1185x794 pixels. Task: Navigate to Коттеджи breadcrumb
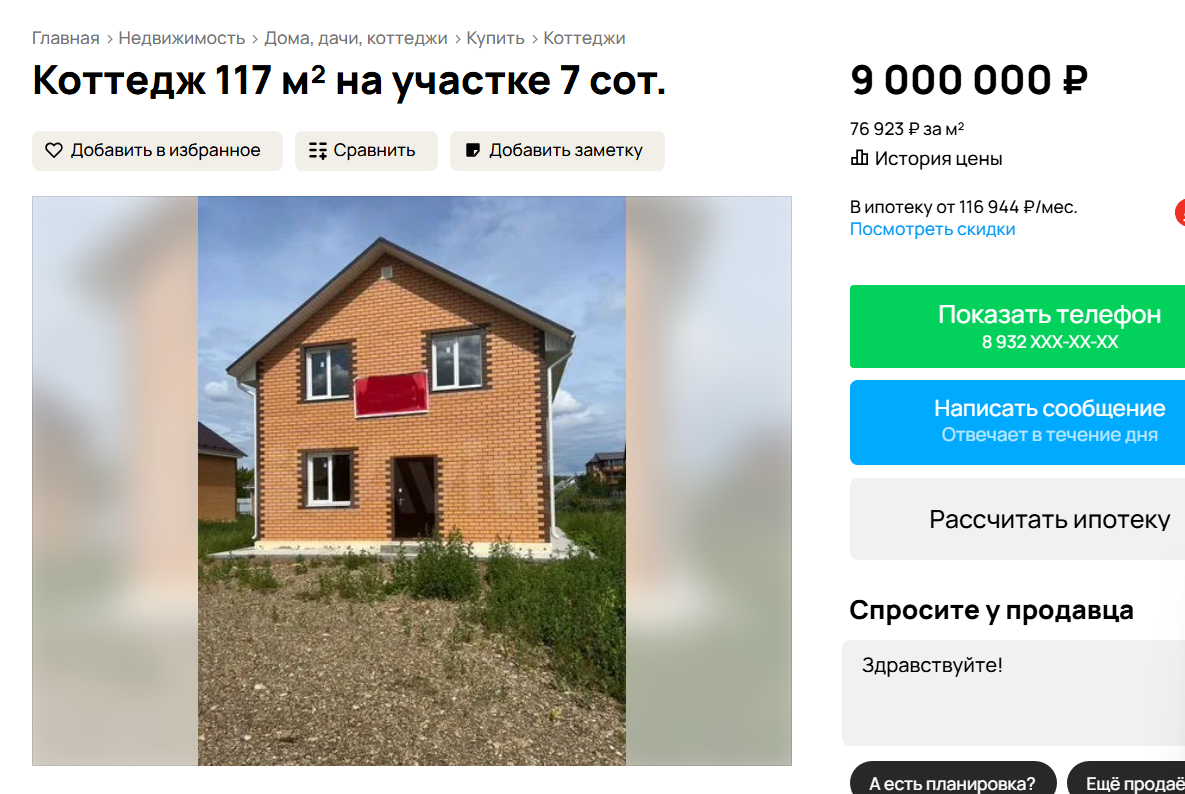point(584,38)
